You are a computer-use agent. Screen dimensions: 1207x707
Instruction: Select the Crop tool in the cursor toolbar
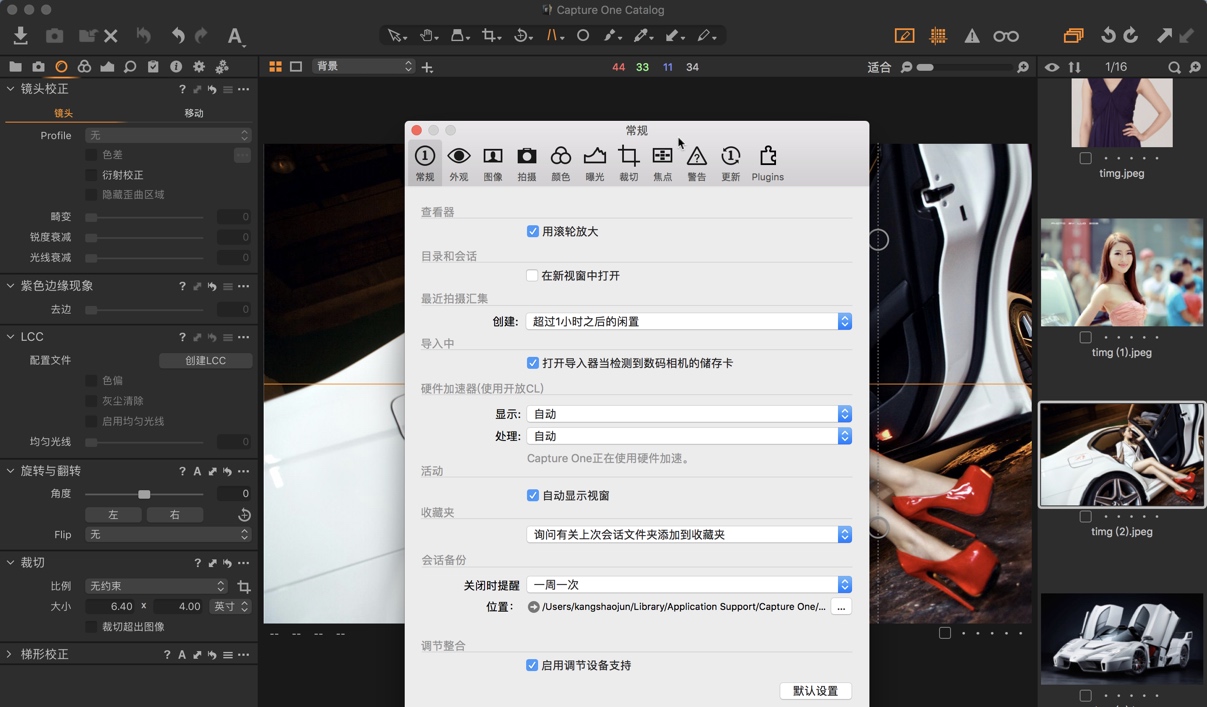pyautogui.click(x=491, y=35)
